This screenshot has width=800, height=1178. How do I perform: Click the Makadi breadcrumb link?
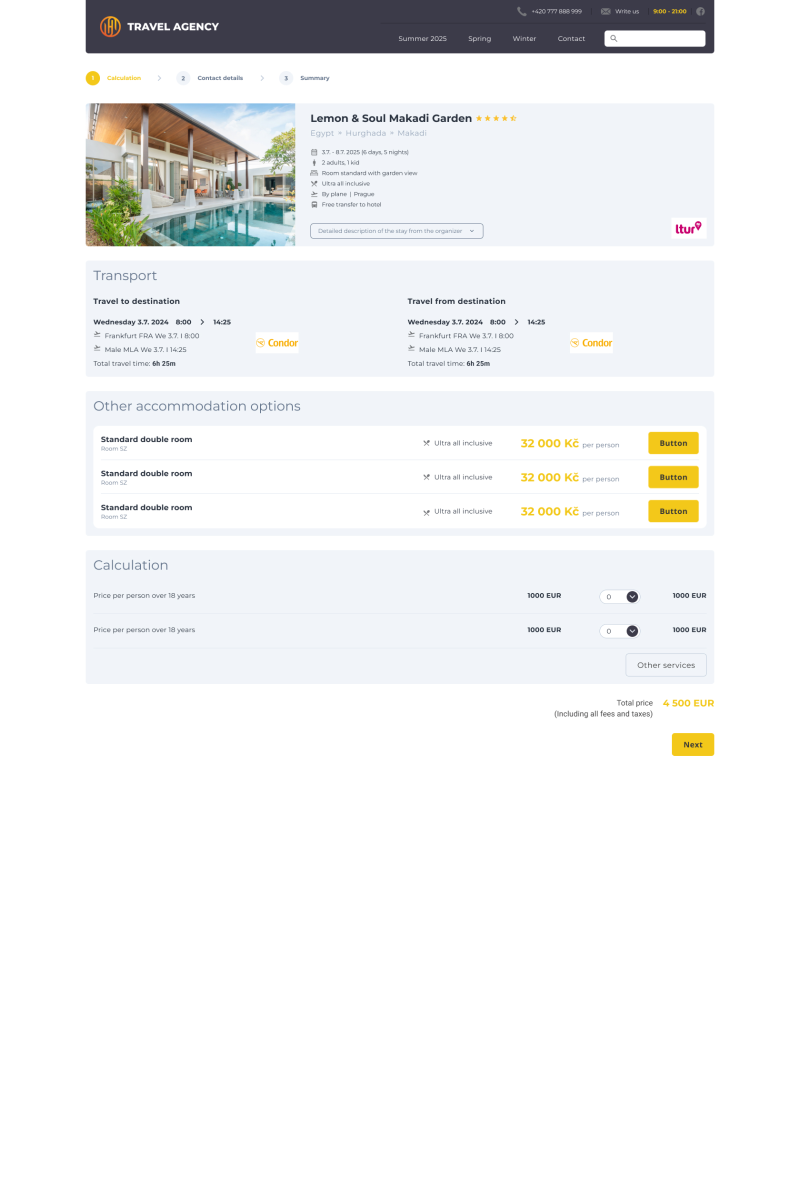[412, 133]
